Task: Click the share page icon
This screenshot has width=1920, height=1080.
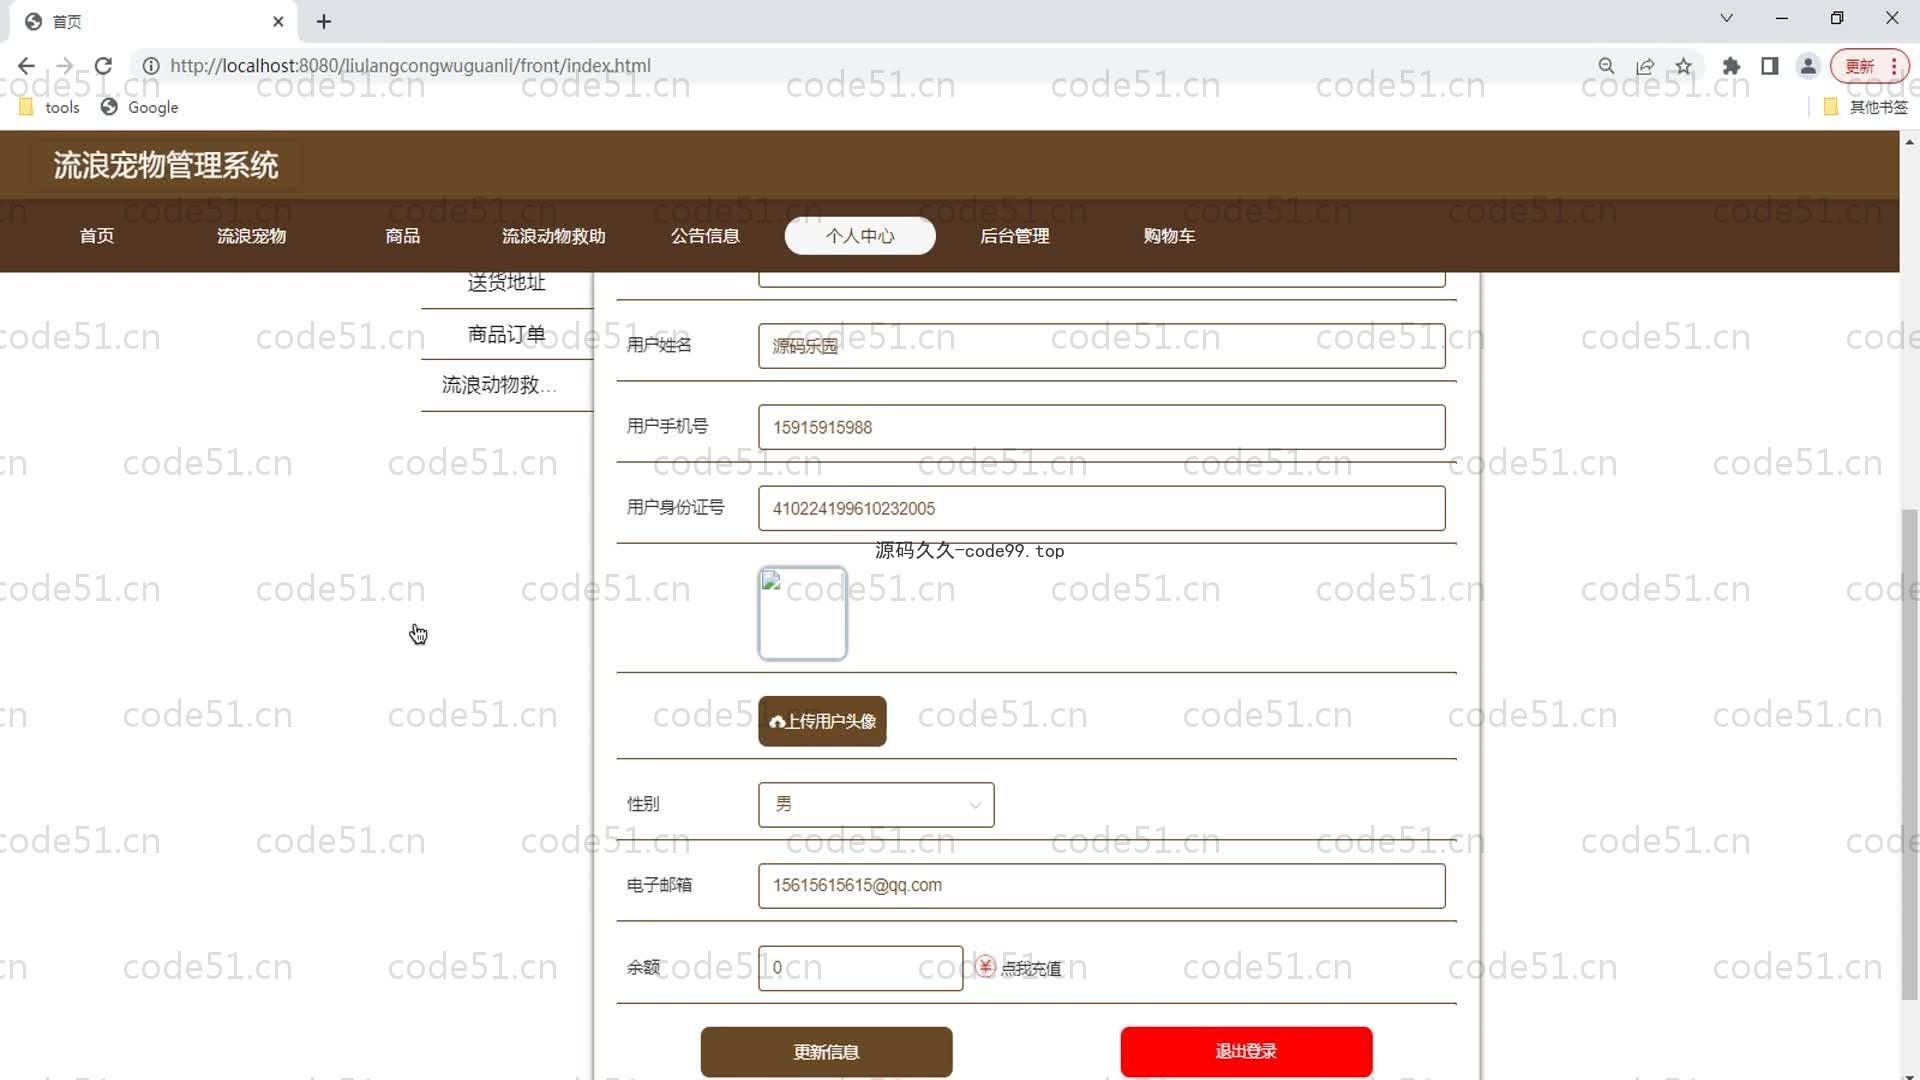Action: [1645, 66]
